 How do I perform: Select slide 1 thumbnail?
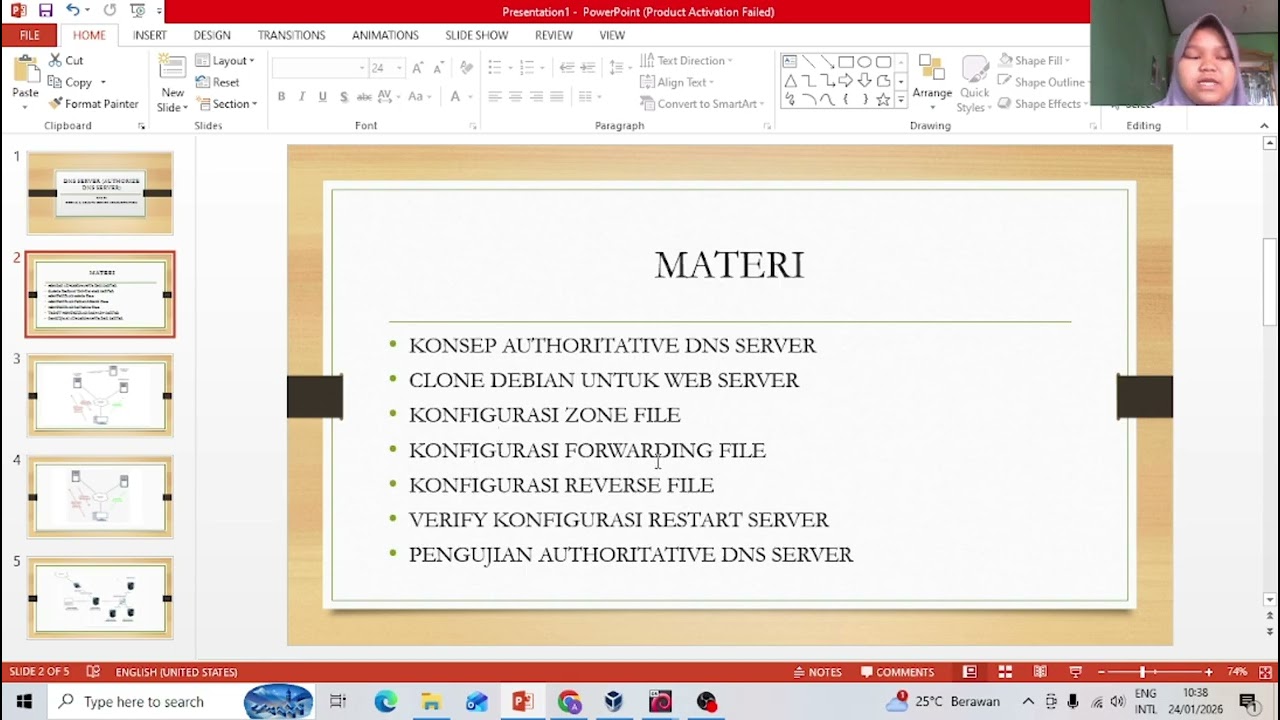coord(100,193)
